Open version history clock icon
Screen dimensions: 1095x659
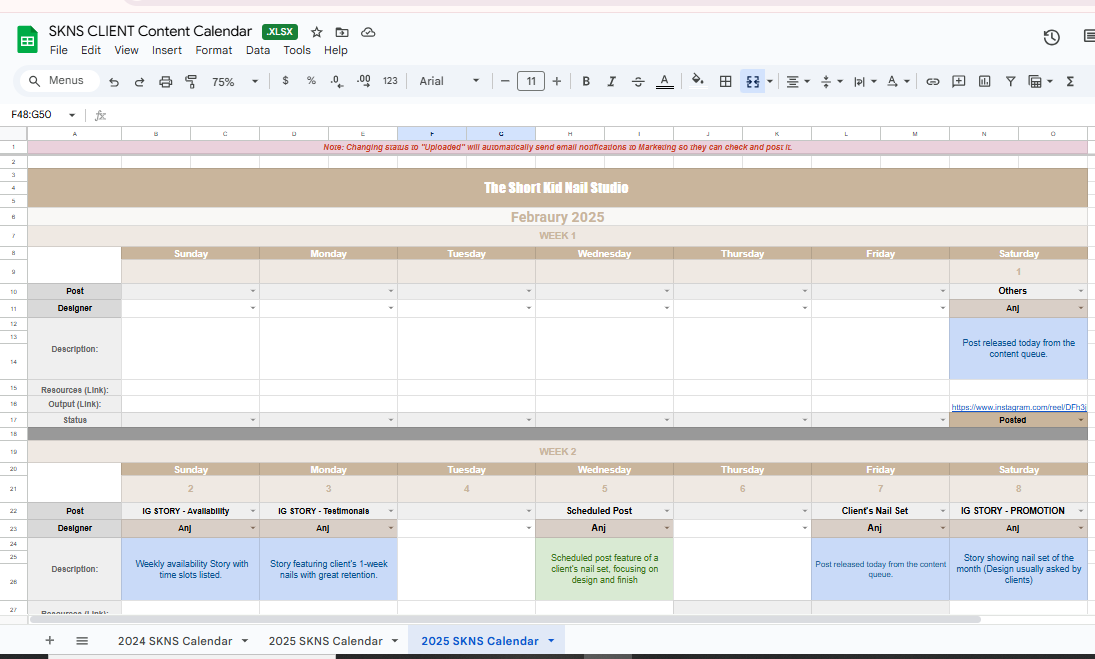pos(1051,37)
